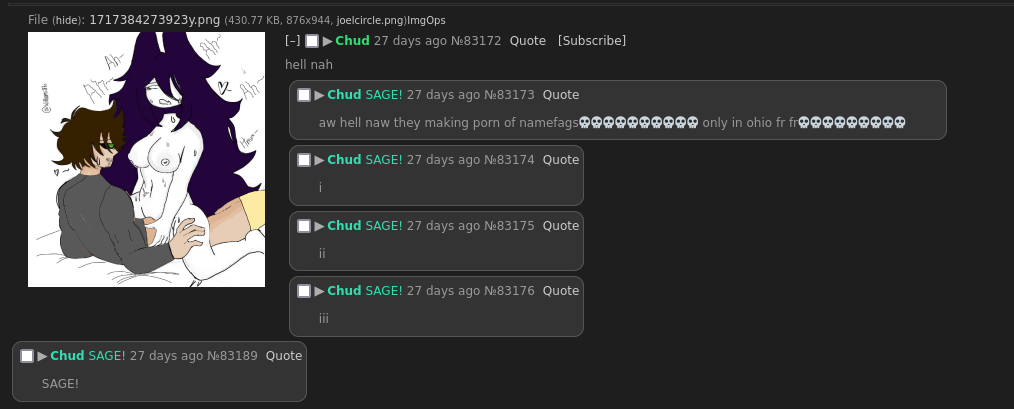Open post menu arrow for post №83172
Image resolution: width=1014 pixels, height=409 pixels.
pyautogui.click(x=327, y=41)
